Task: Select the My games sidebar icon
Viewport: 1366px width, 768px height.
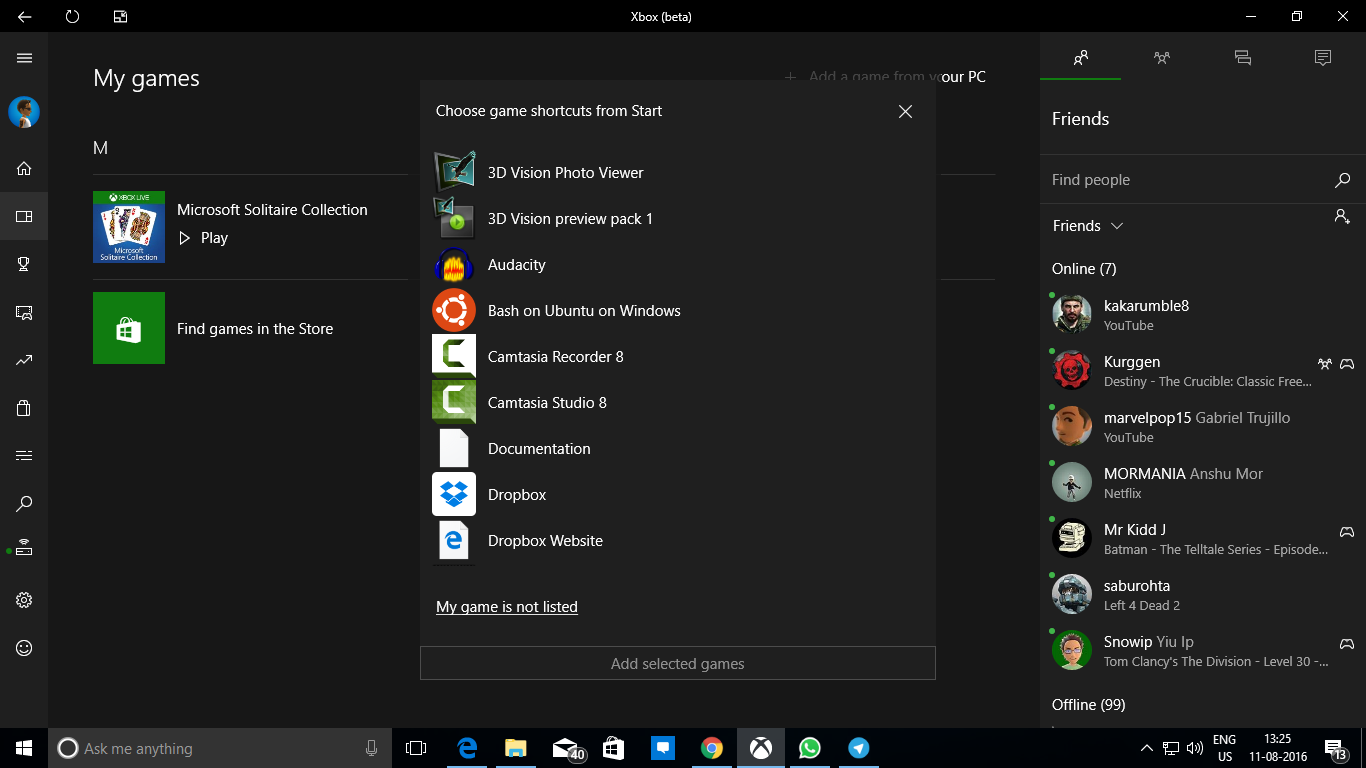Action: [24, 216]
